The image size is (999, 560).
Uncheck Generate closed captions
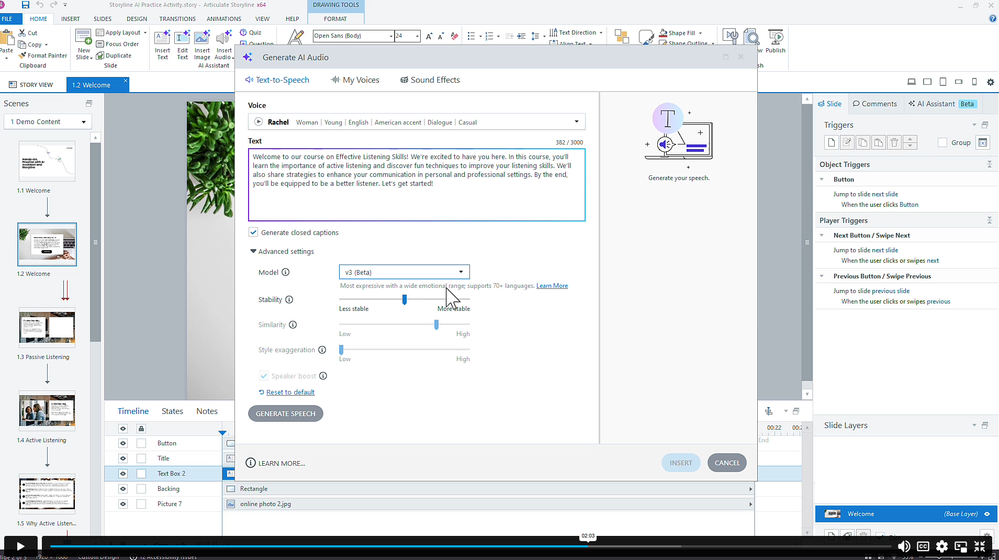tap(253, 232)
